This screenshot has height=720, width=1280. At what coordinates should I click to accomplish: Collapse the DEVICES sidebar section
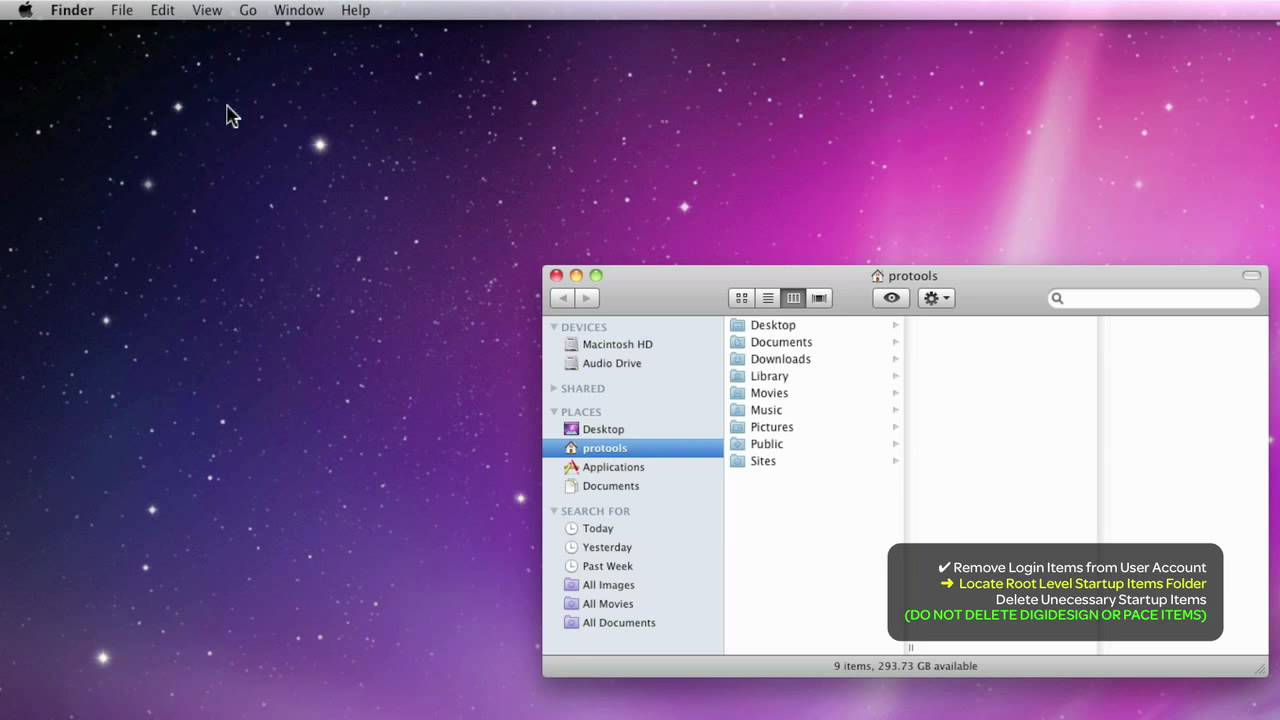[554, 327]
